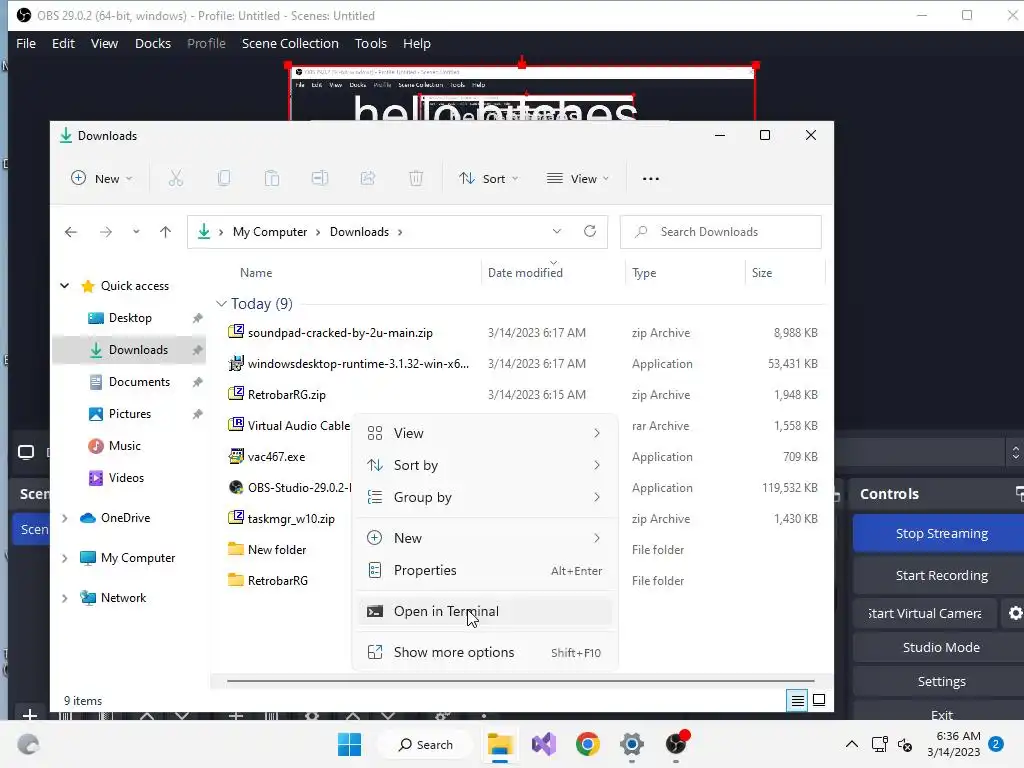
Task: Open the OBS Docks menu
Action: [x=153, y=44]
